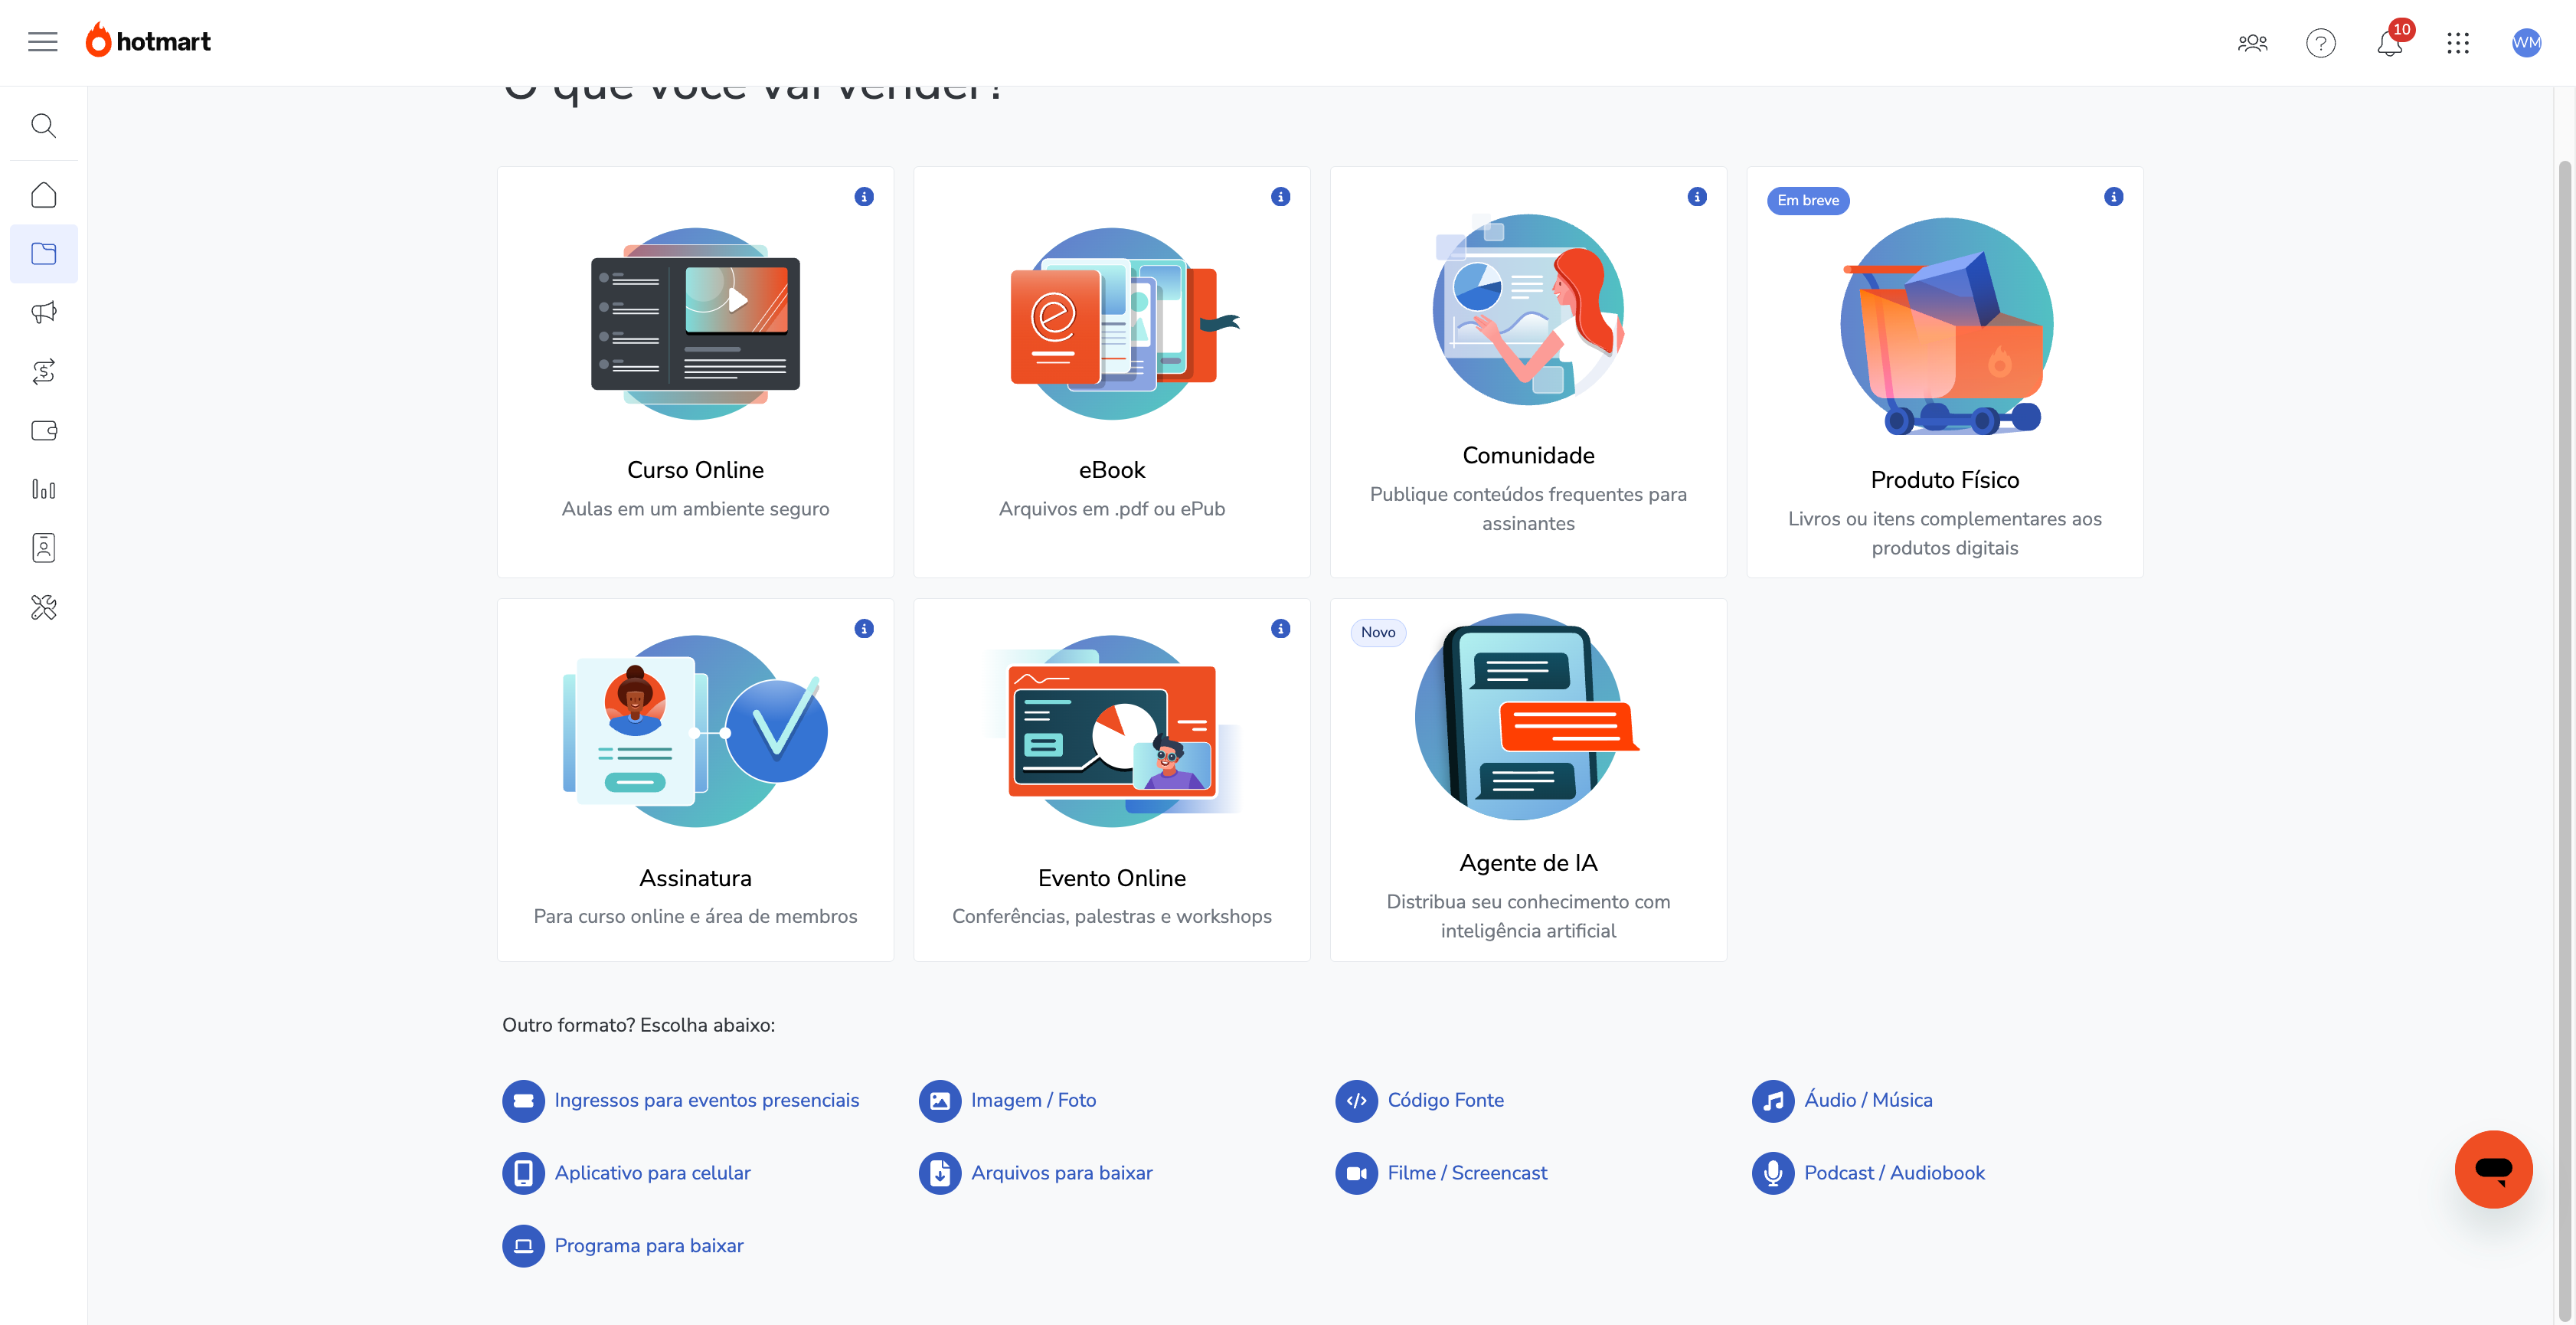Click the Hotmart logo

[148, 41]
